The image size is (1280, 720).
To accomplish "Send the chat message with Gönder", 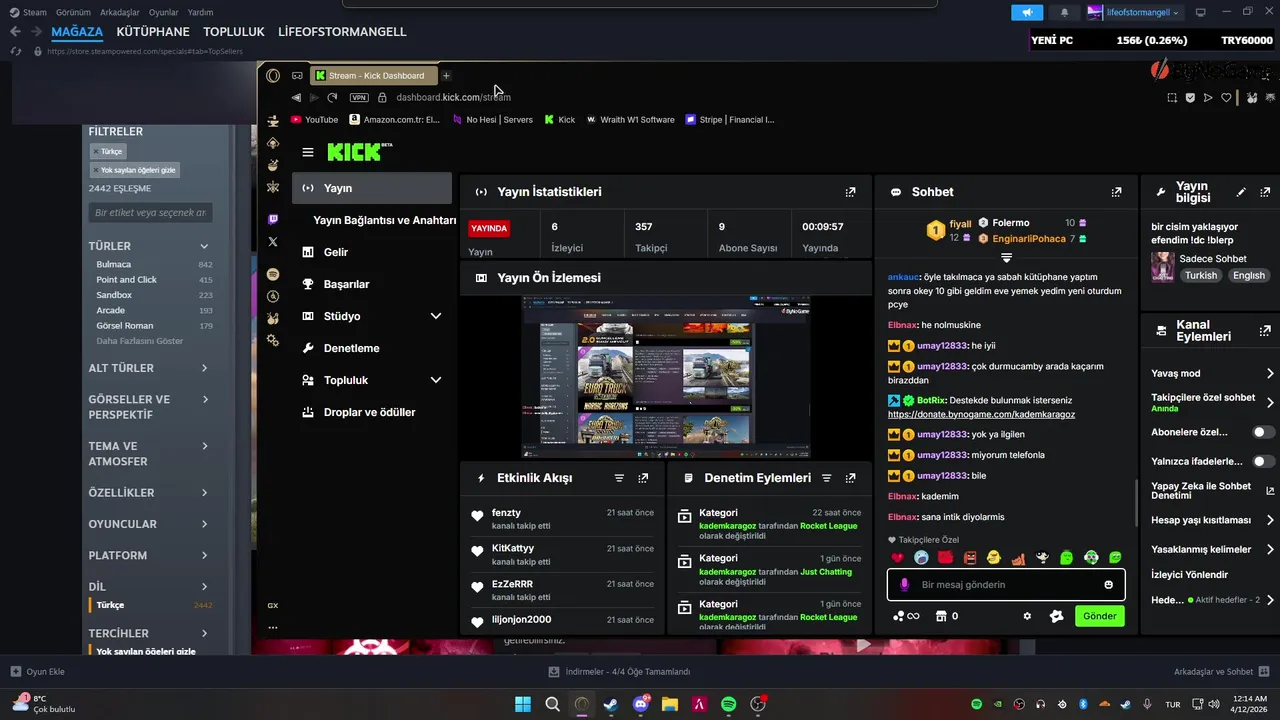I will click(1099, 616).
